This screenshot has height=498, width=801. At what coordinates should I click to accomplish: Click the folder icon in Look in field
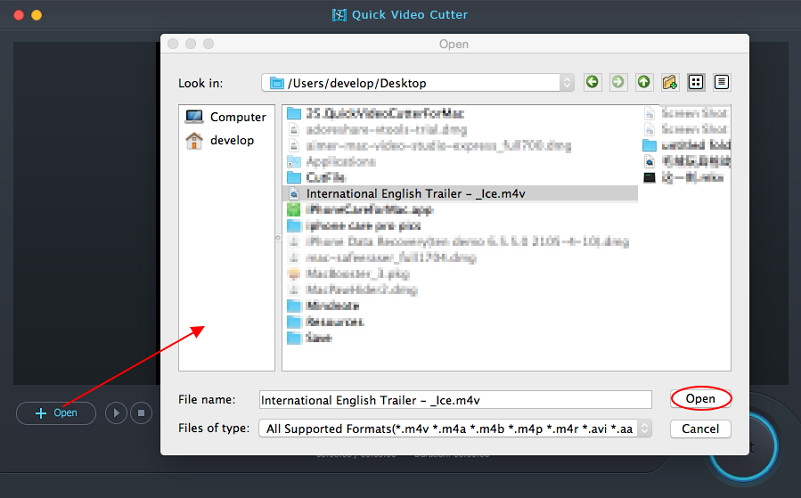[x=276, y=83]
